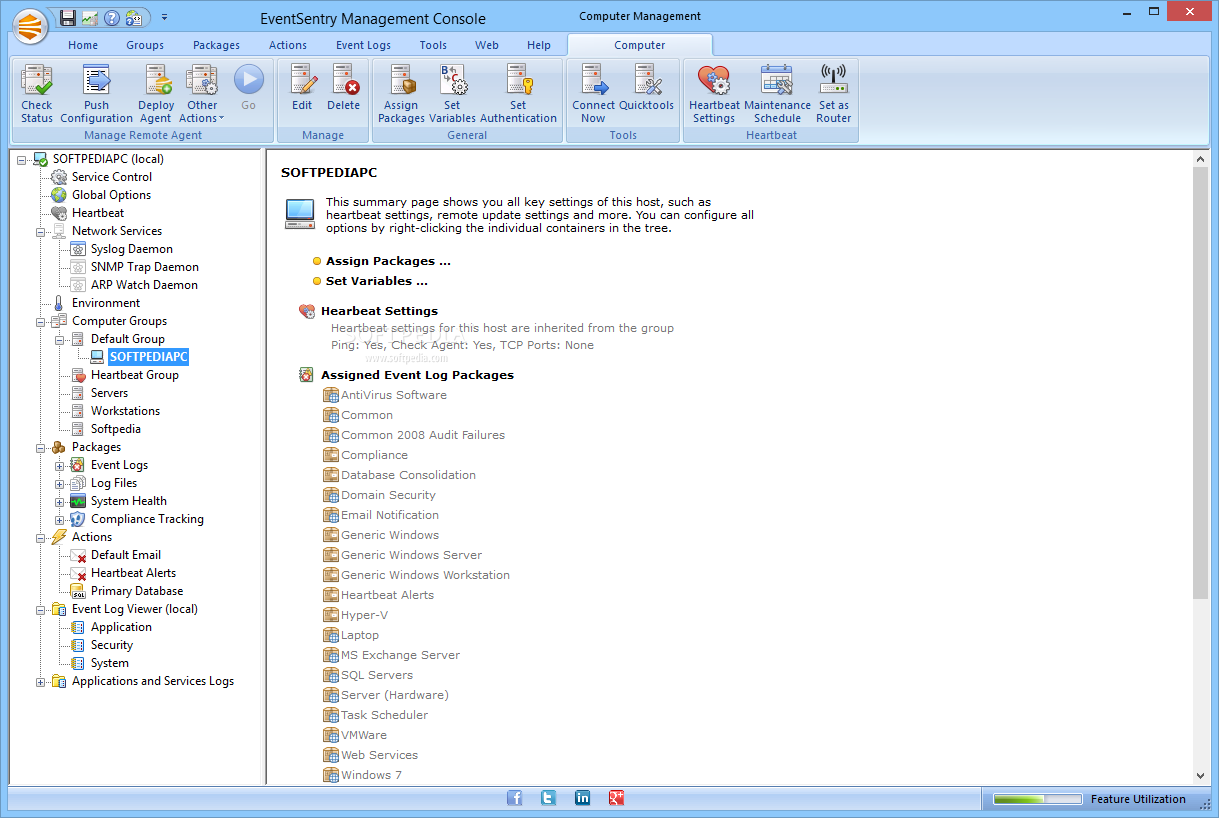Screen dimensions: 1219x818
Task: Click AntiVirus Software package entry
Action: tap(394, 395)
